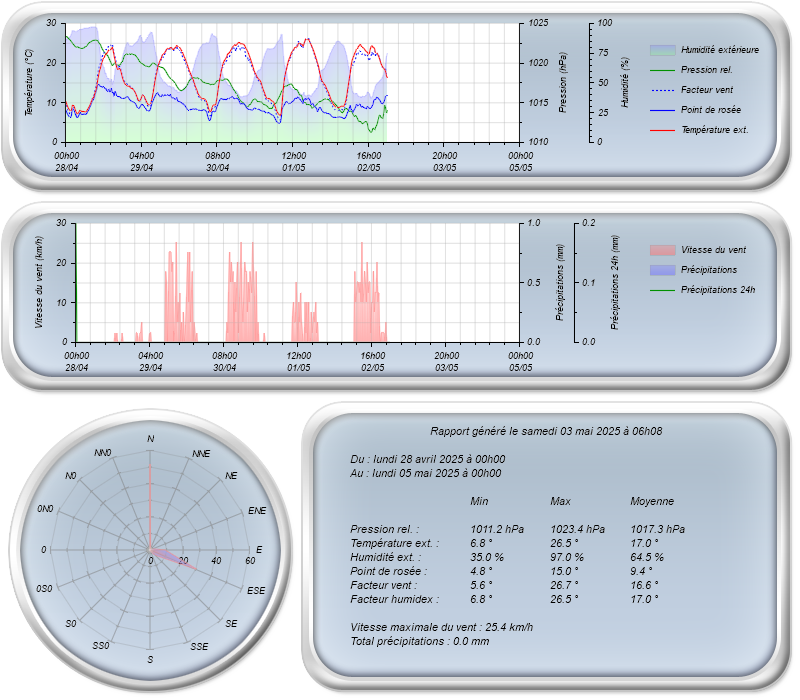This screenshot has width=800, height=700.
Task: Click the 'Du : lundi 28 avril 2025' line
Action: pyautogui.click(x=428, y=459)
